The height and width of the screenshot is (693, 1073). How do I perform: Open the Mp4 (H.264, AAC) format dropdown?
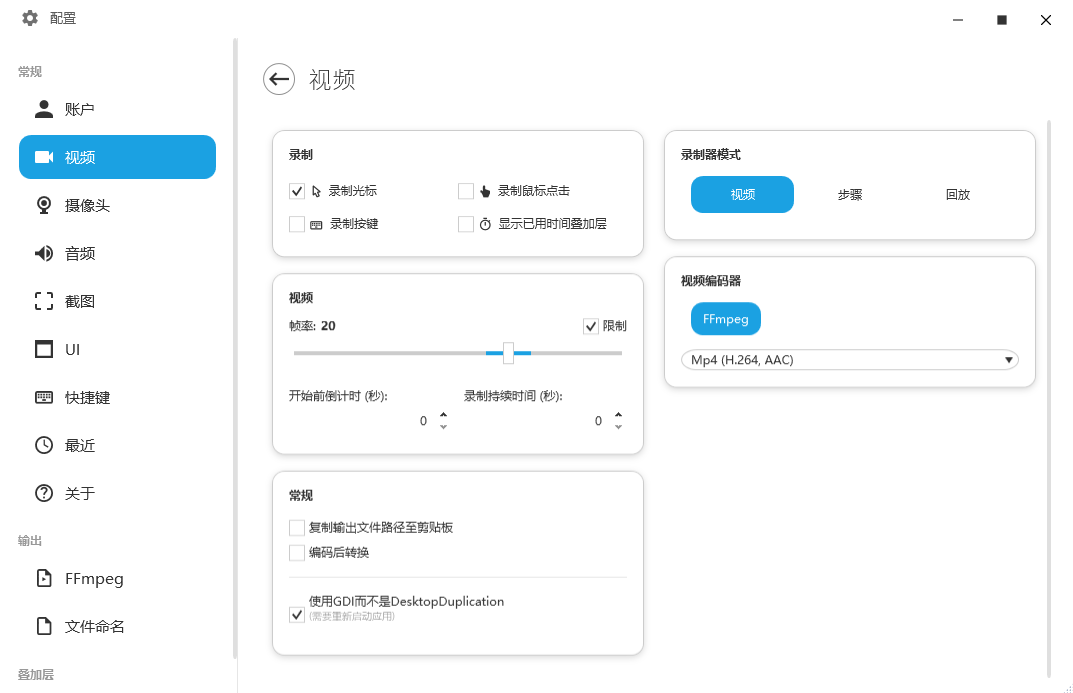(849, 359)
